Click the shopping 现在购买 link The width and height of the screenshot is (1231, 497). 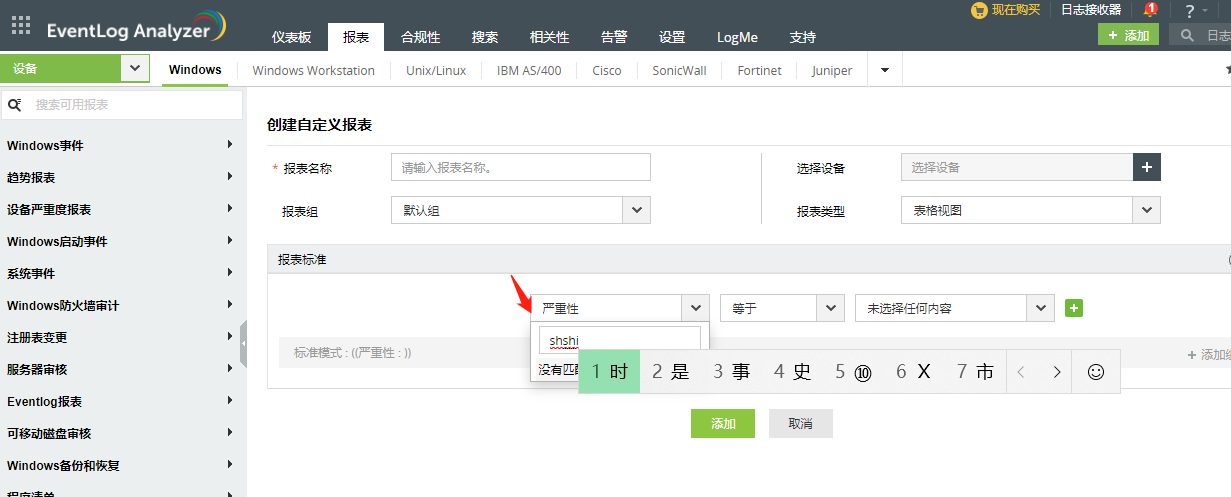[x=1006, y=10]
